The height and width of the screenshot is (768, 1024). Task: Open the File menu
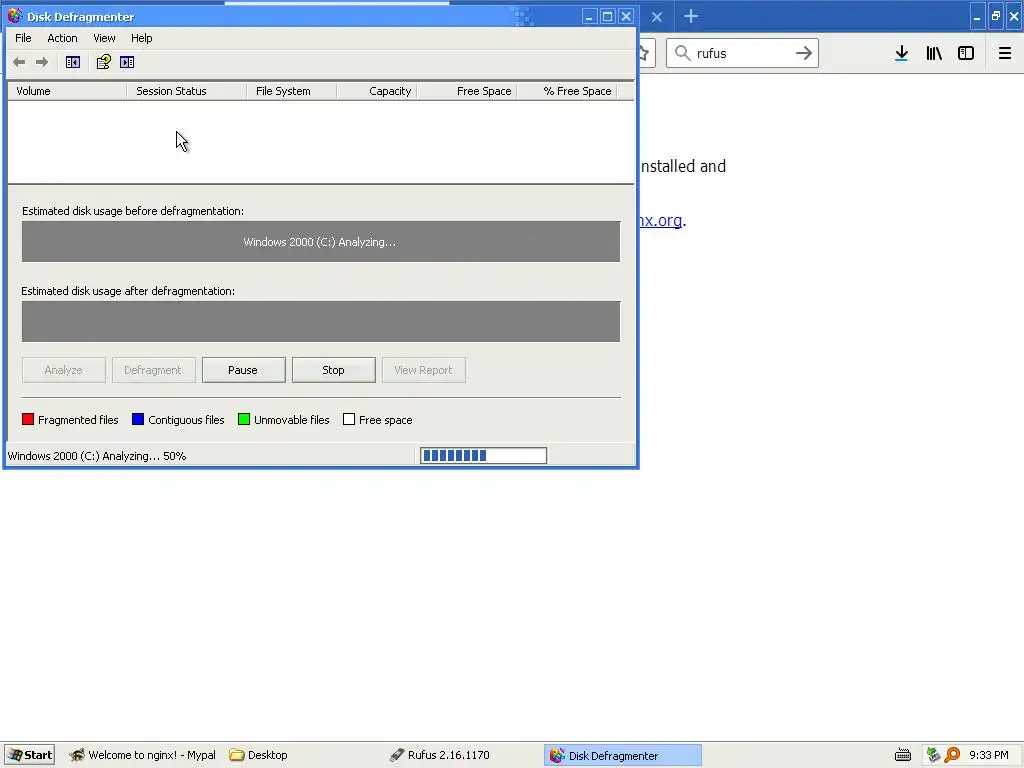point(23,38)
